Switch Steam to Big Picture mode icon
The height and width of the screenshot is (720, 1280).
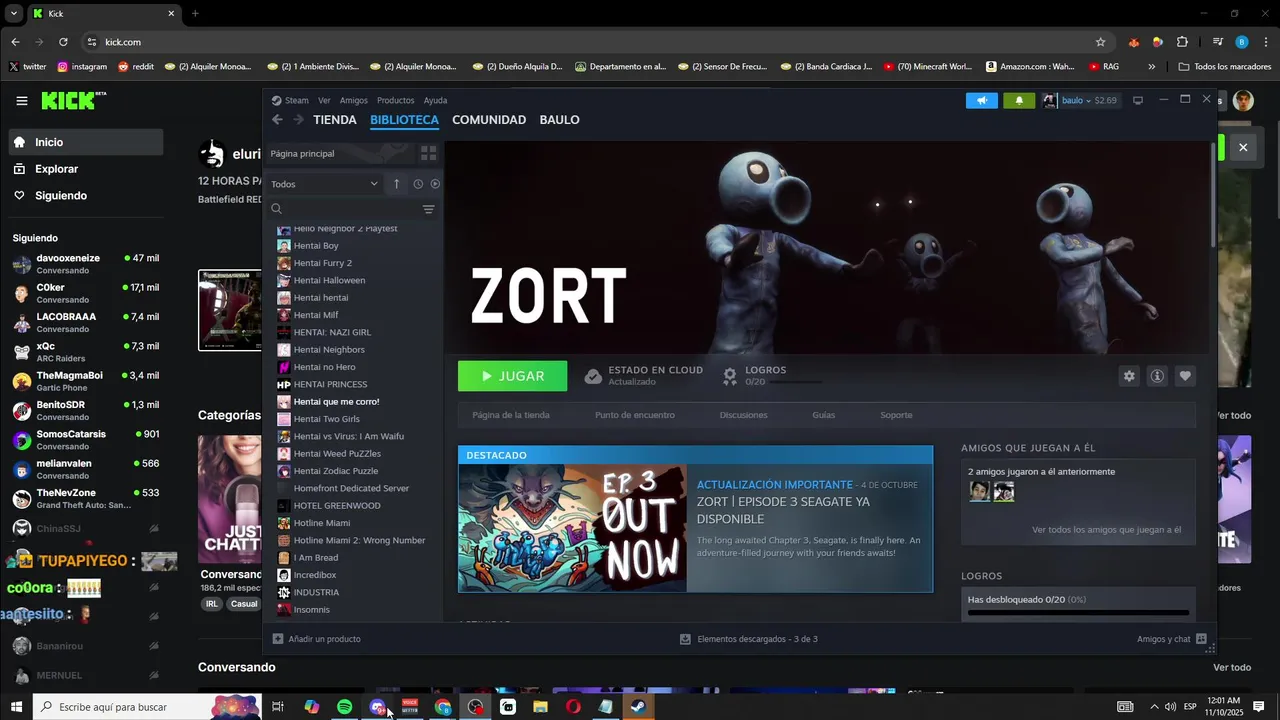coord(1137,100)
